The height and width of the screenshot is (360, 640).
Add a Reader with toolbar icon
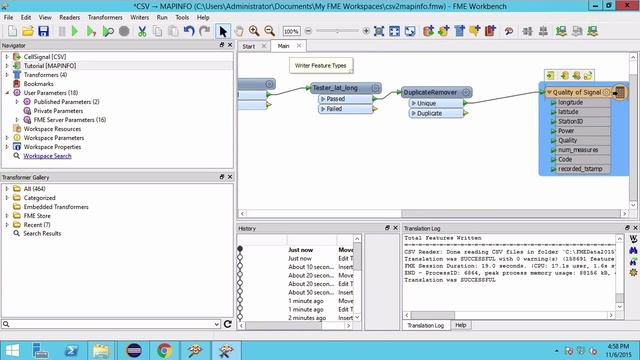pos(428,31)
